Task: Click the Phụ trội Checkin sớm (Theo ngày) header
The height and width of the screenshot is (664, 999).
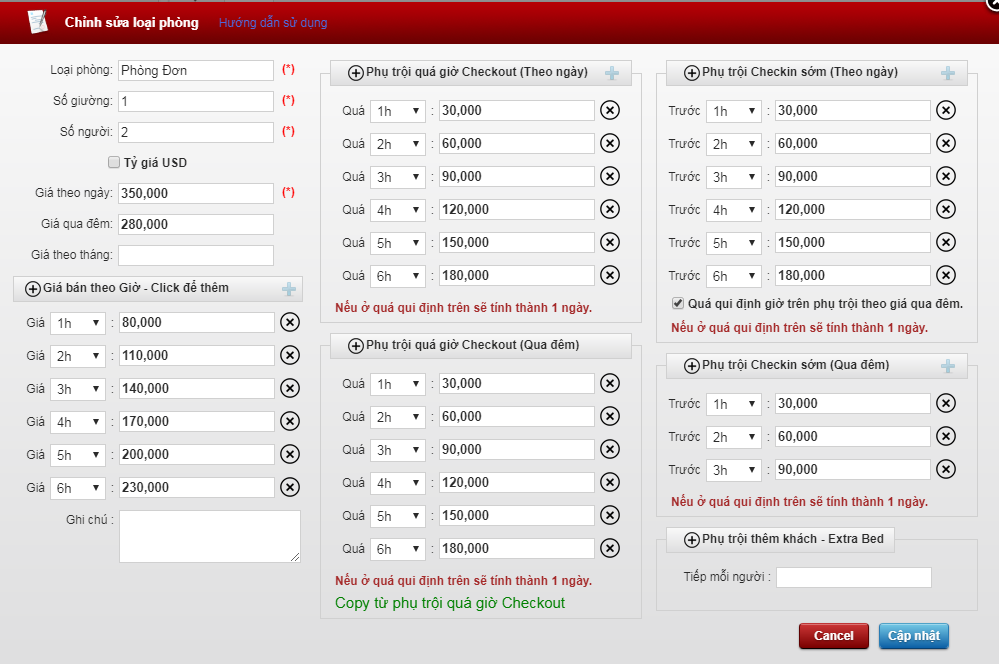Action: pos(817,73)
